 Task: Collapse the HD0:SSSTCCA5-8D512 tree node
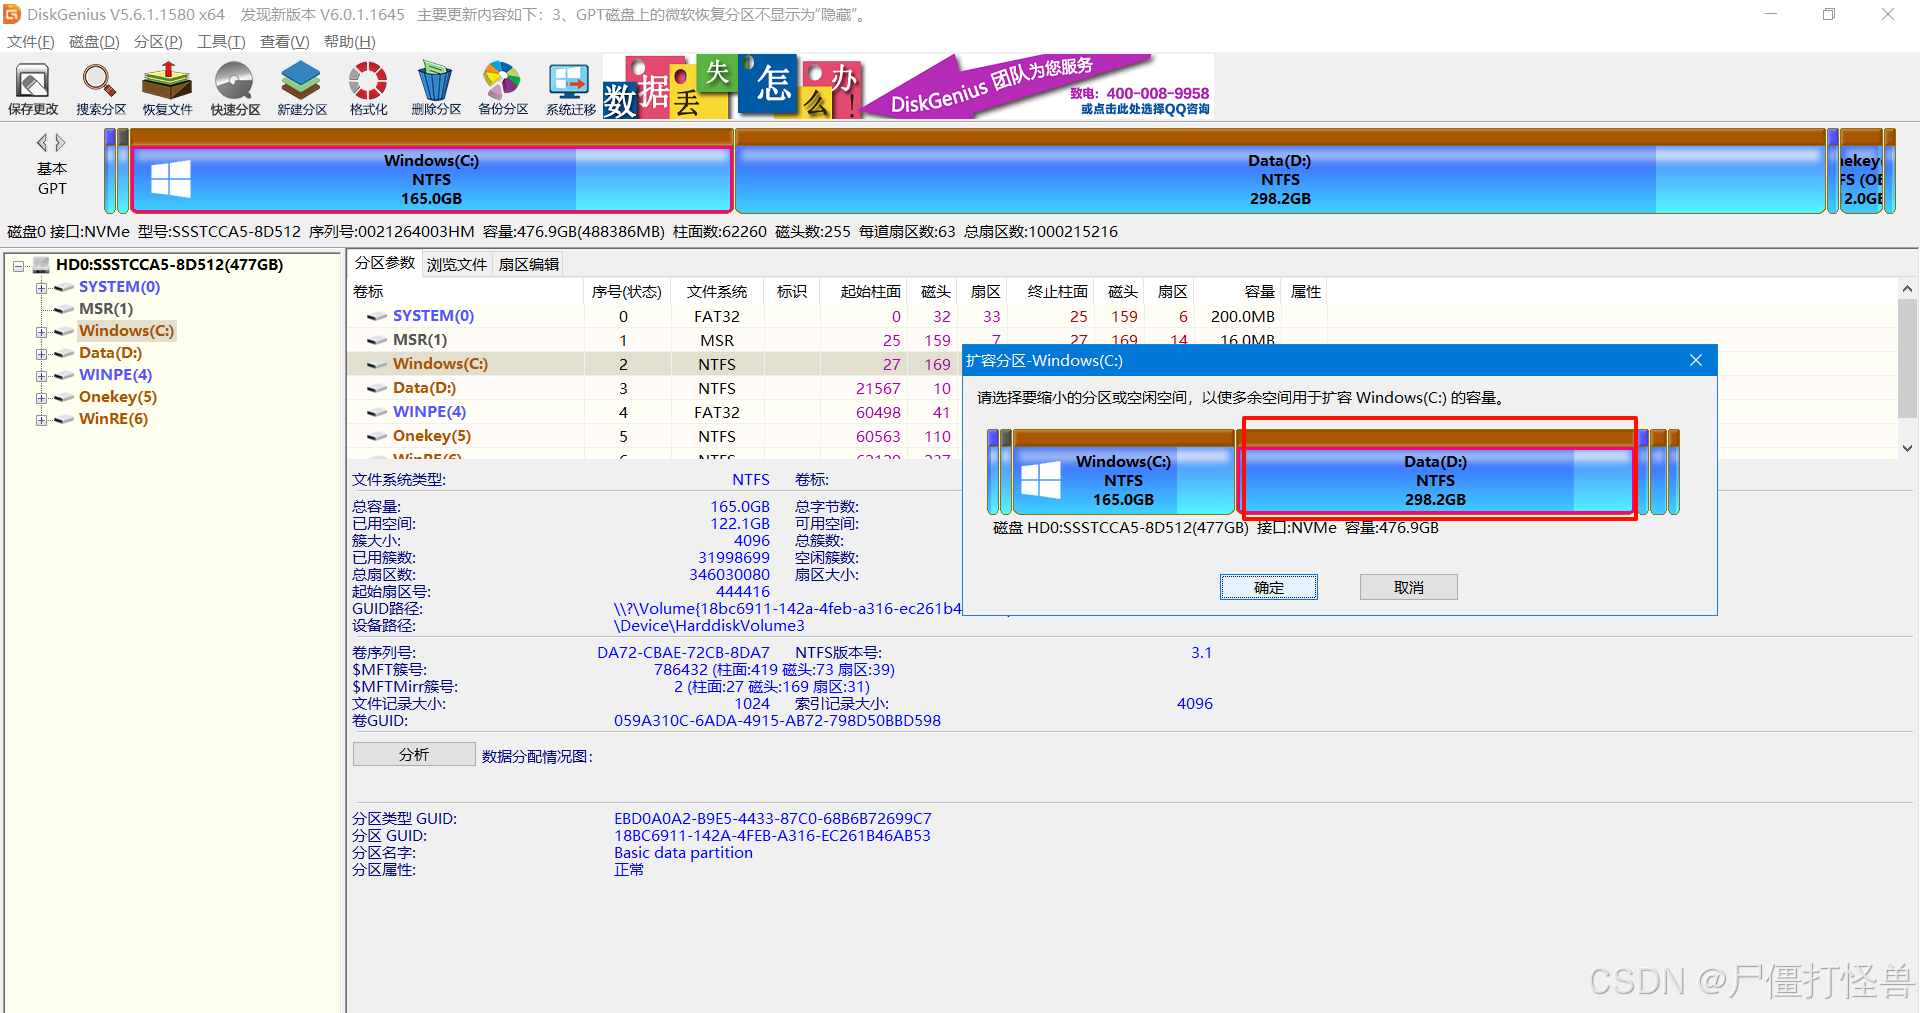tap(19, 265)
